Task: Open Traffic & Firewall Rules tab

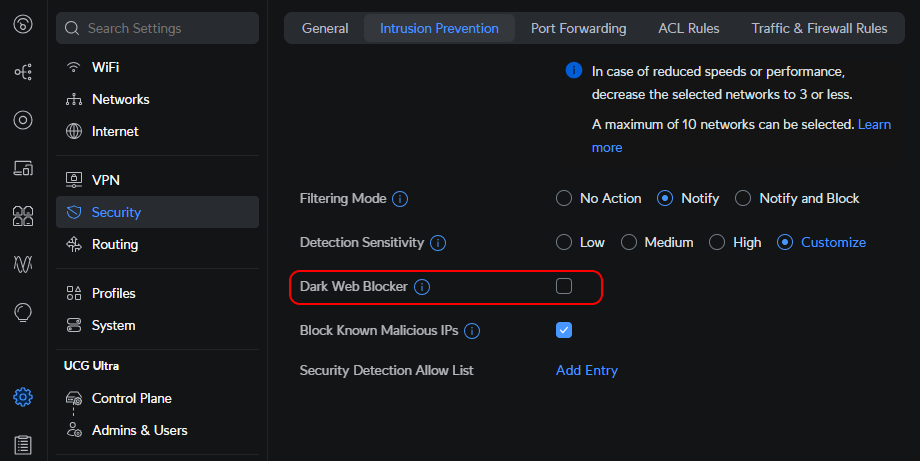Action: tap(819, 28)
